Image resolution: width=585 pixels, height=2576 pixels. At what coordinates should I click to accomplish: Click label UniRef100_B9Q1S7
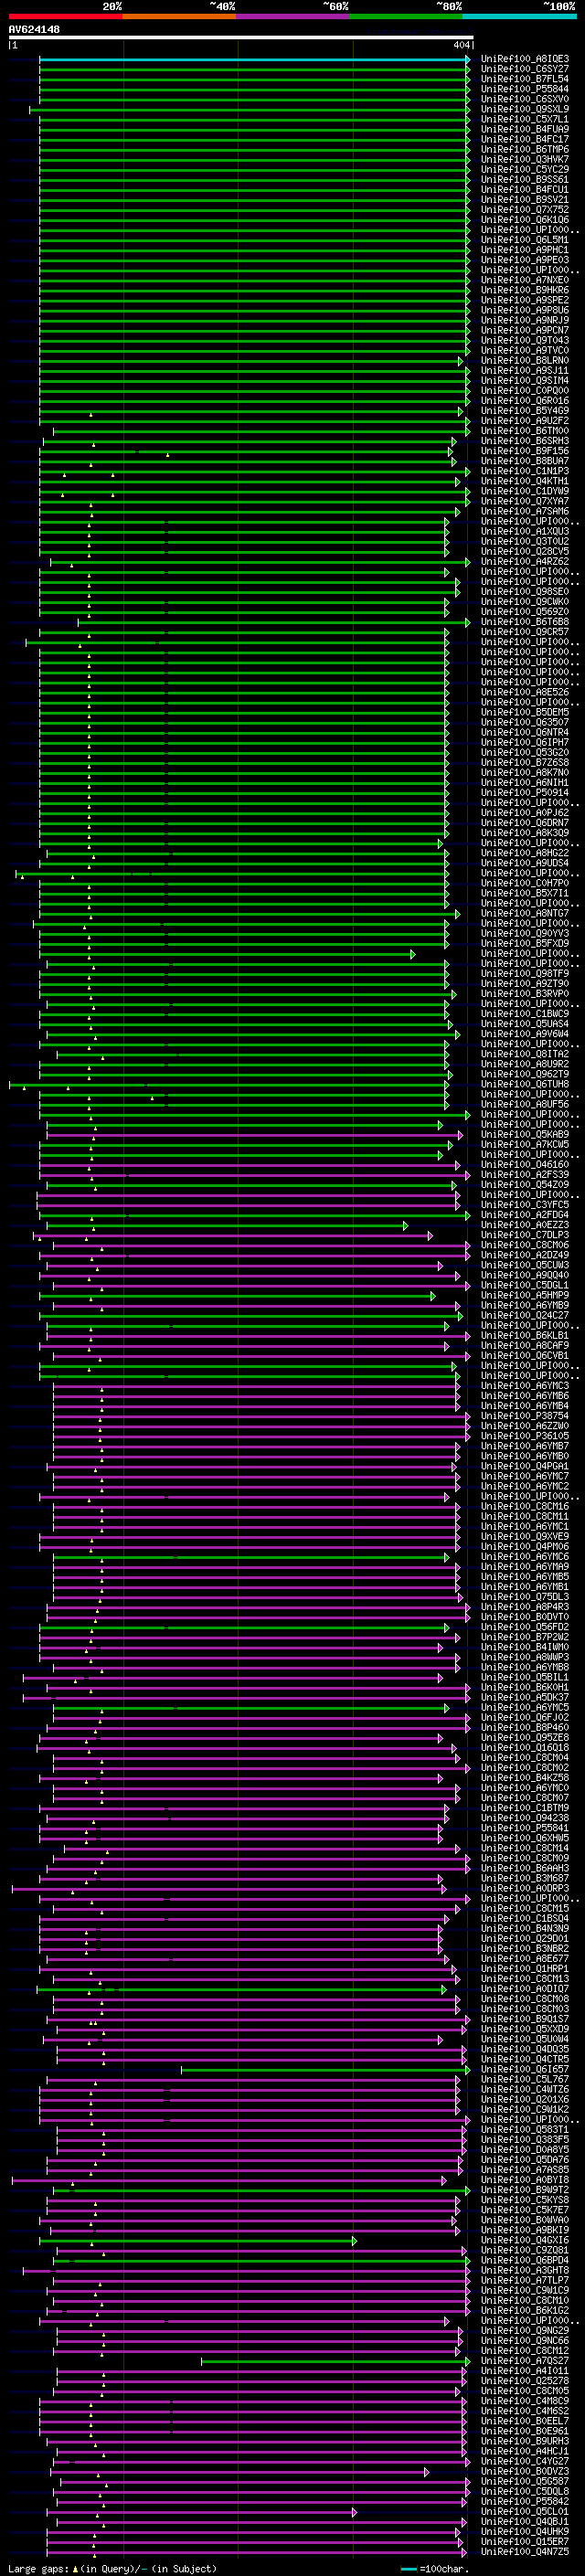525,2019
